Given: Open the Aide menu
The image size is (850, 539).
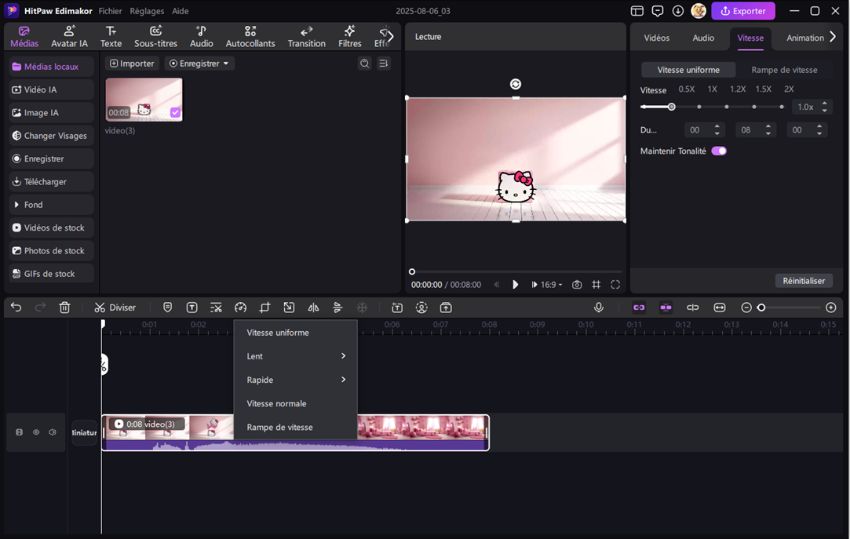Looking at the screenshot, I should coord(180,11).
